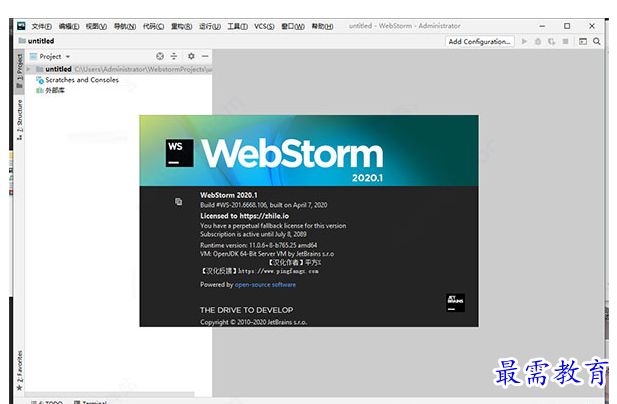Viewport: 617px width, 404px height.
Task: Click Run with Coverage icon
Action: (552, 41)
